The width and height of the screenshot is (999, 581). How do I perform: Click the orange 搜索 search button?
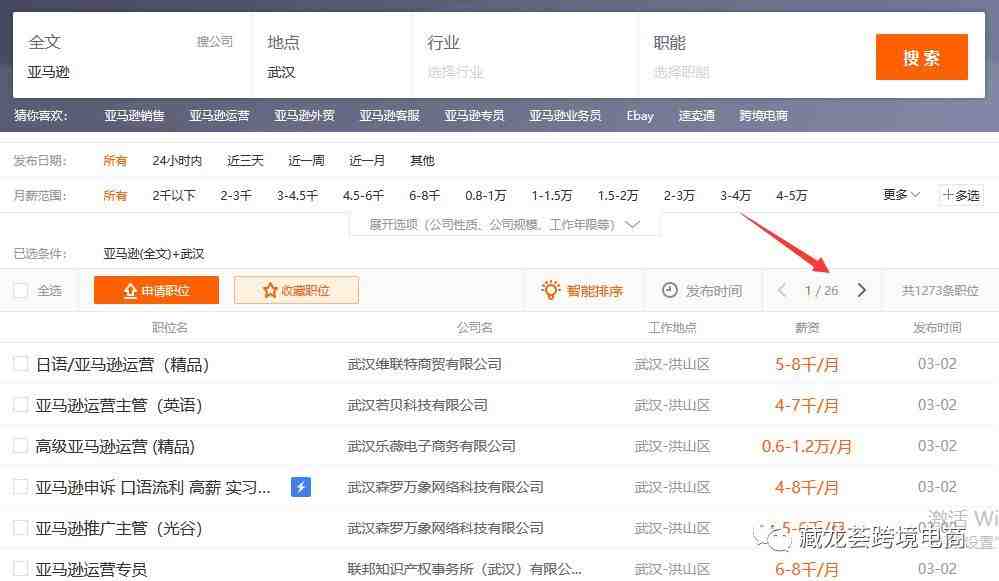click(921, 57)
